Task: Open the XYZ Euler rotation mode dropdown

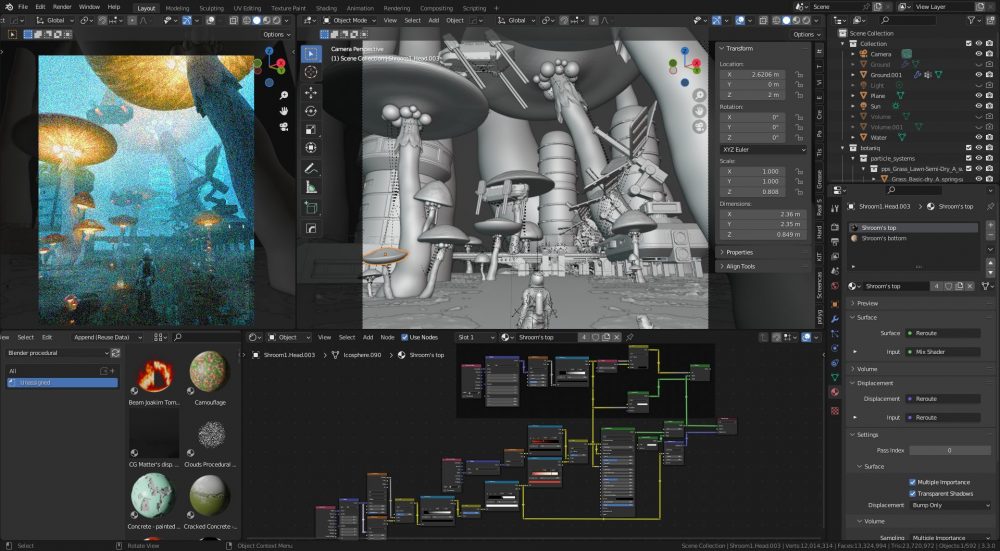Action: coord(764,149)
